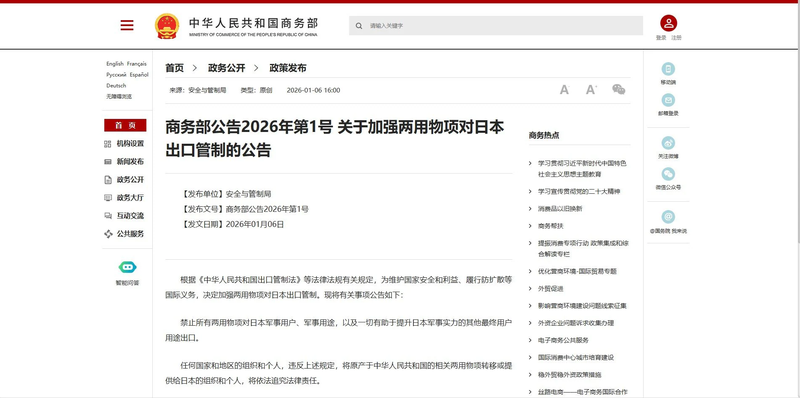This screenshot has height=398, width=800.
Task: Click 政务公开 in the breadcrumb
Action: [227, 68]
